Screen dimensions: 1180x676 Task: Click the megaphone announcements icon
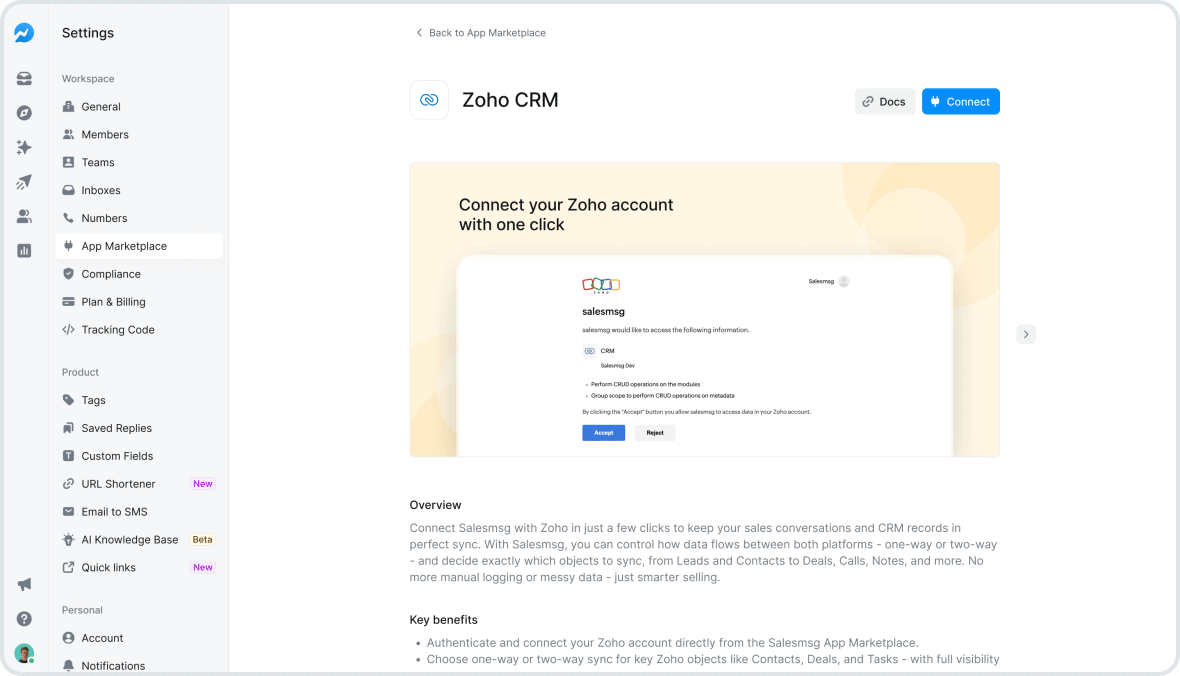pos(24,584)
